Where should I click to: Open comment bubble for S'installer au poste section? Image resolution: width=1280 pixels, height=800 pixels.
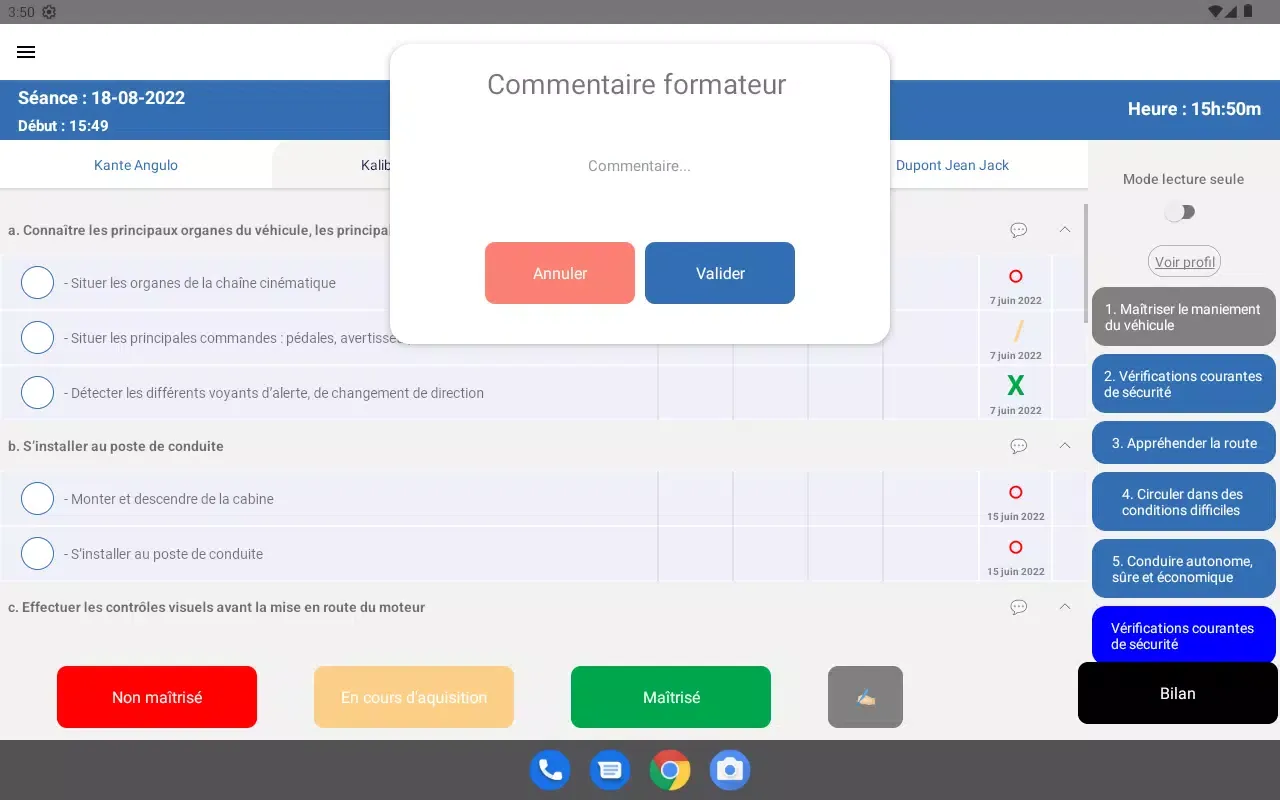point(1018,446)
